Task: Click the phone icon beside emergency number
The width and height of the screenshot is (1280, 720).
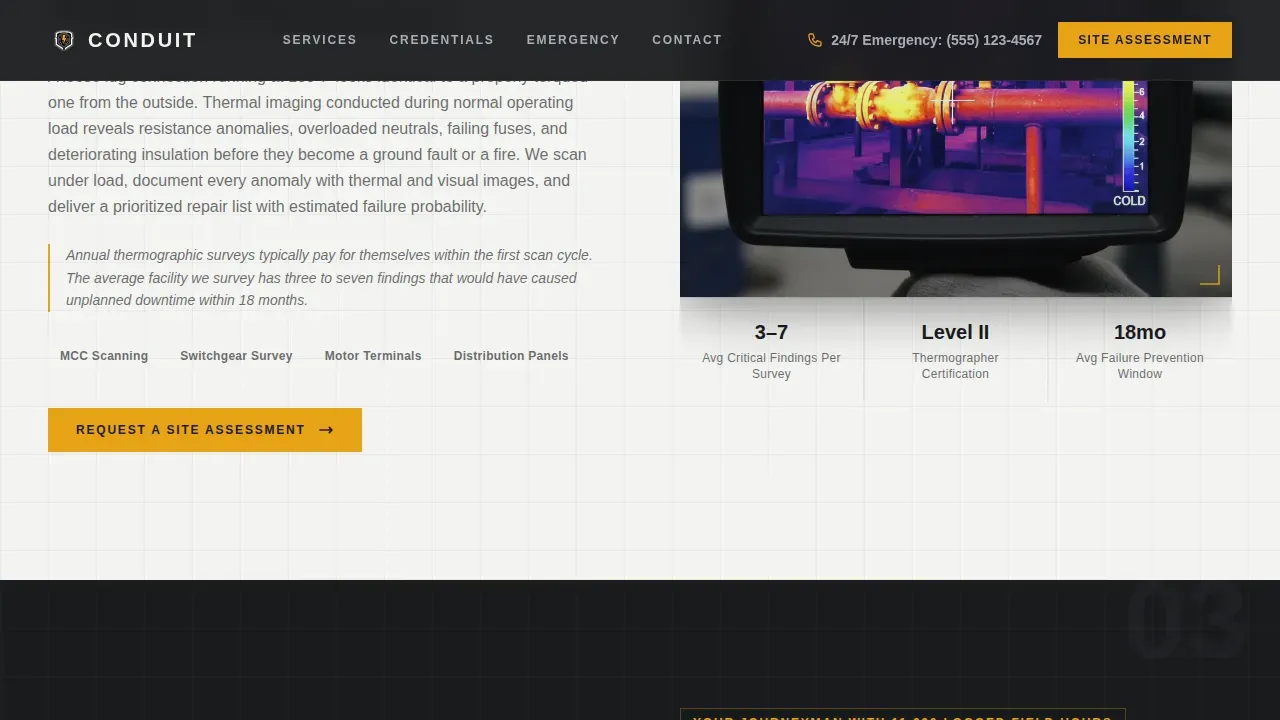Action: pos(815,40)
